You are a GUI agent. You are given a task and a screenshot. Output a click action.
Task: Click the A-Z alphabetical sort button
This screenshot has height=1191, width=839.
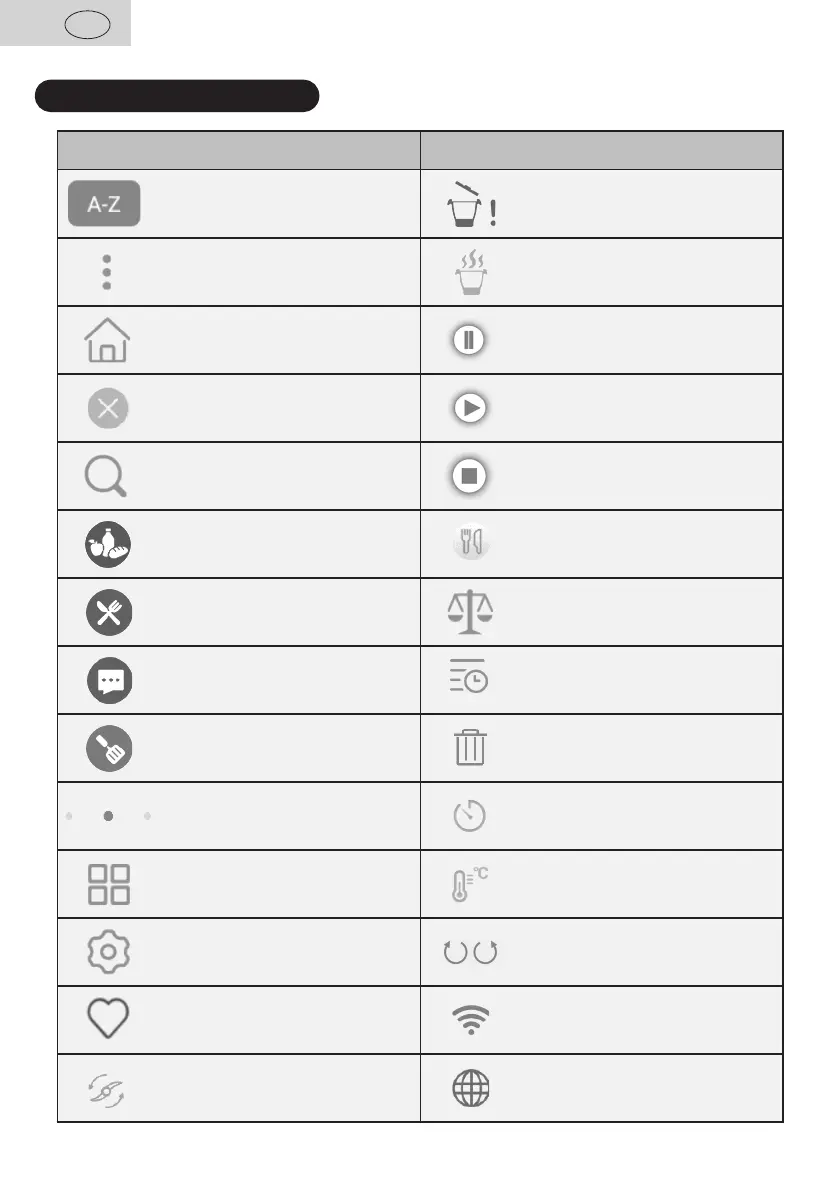[104, 204]
